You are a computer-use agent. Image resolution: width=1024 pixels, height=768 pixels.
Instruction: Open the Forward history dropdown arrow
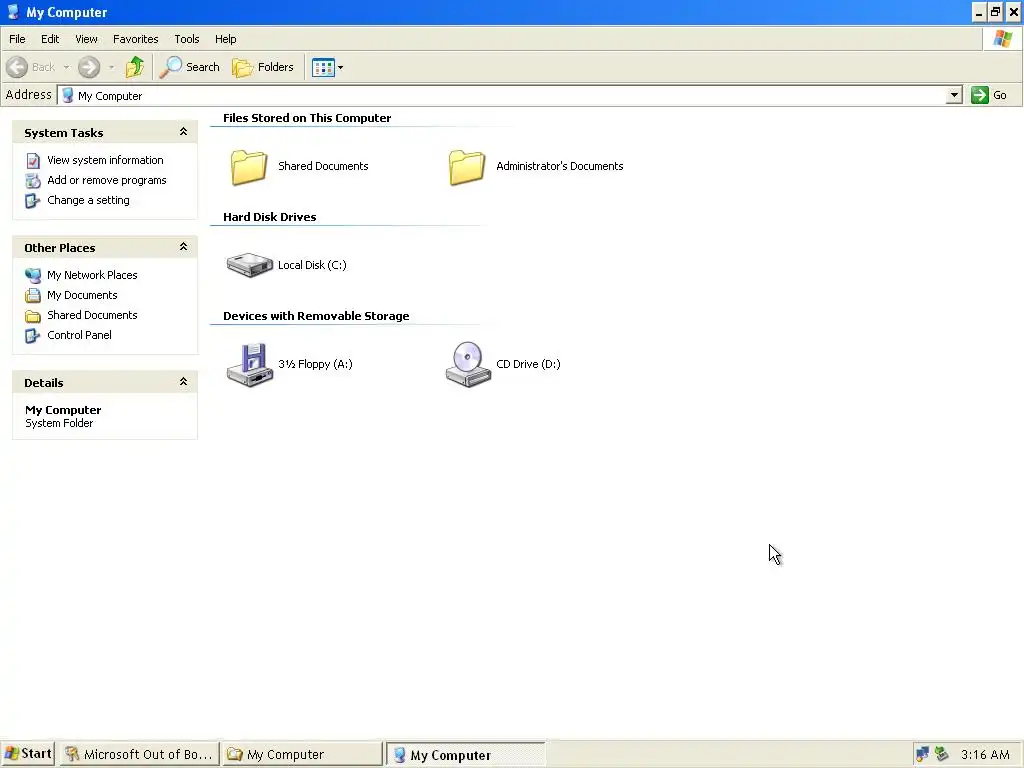coord(111,67)
